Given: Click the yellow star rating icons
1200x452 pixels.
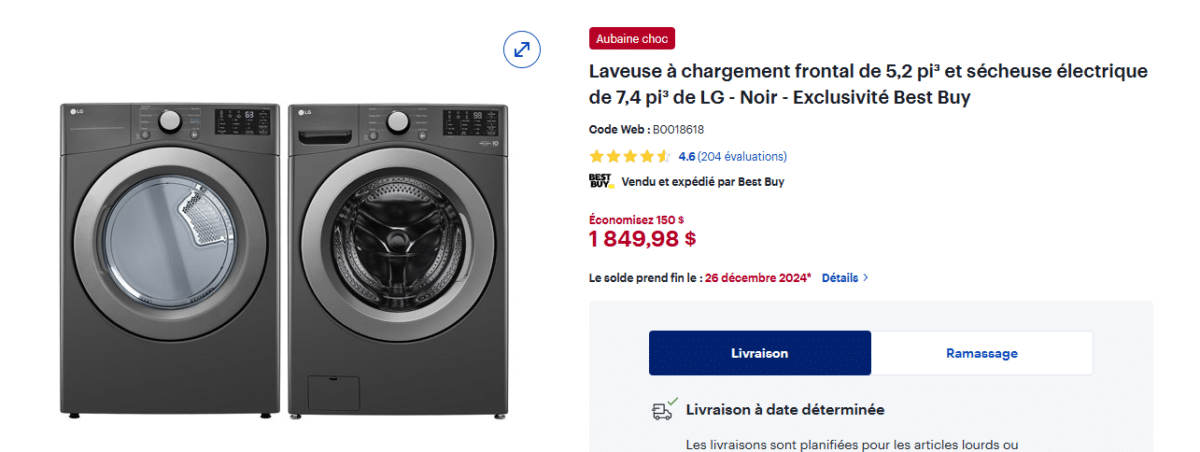Looking at the screenshot, I should point(630,156).
